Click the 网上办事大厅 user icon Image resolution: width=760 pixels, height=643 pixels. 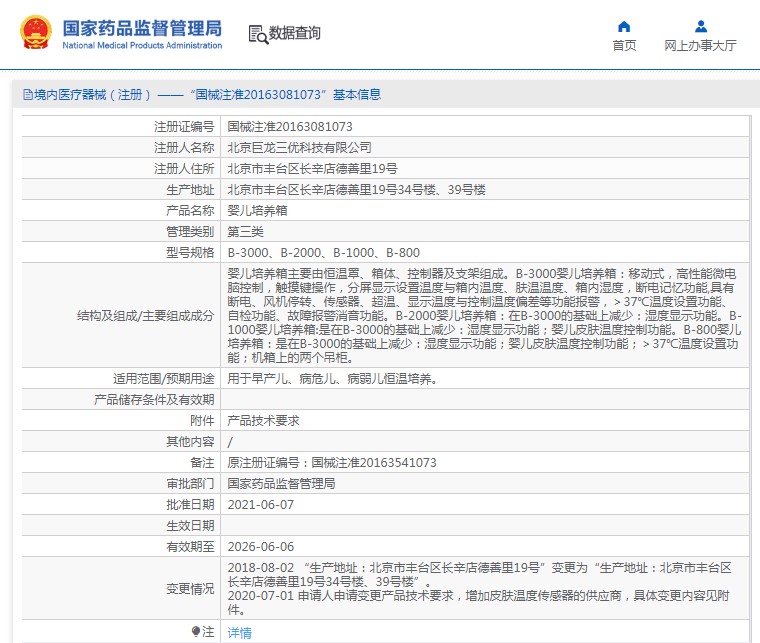click(x=701, y=26)
